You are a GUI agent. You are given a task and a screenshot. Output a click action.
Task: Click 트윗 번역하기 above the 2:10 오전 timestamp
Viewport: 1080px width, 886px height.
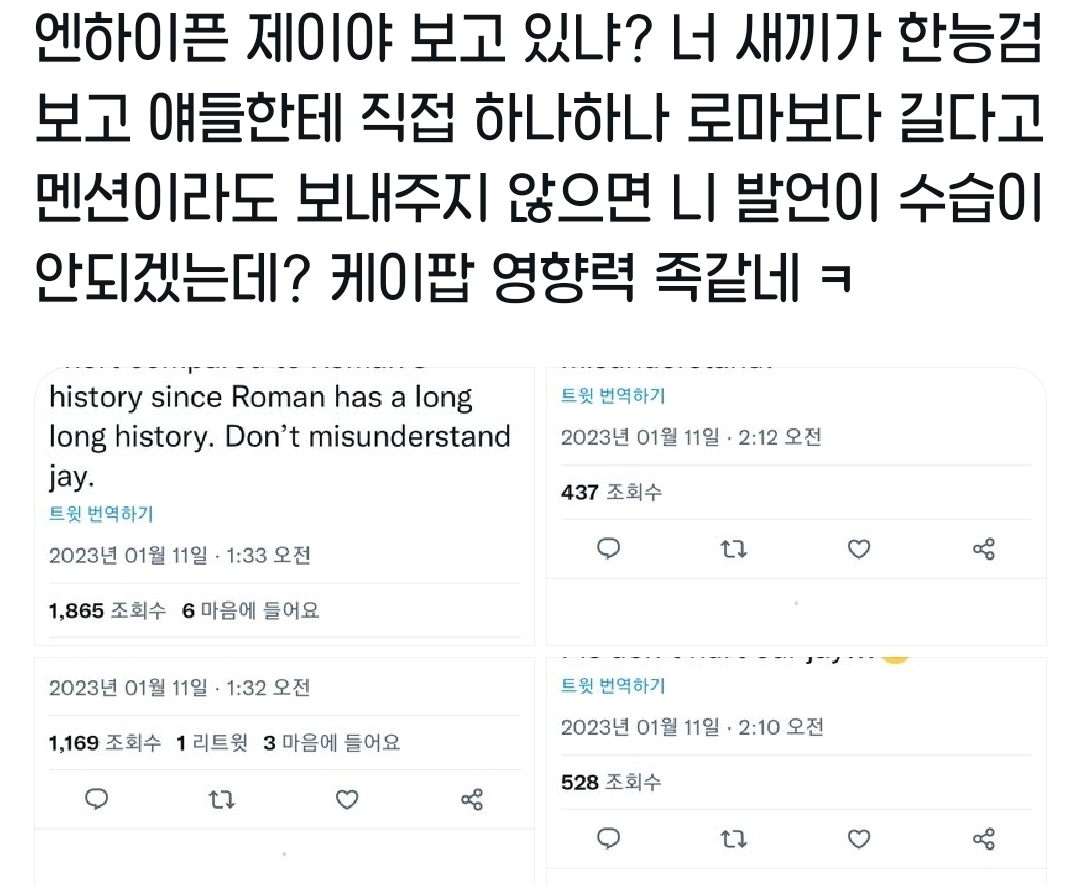613,686
